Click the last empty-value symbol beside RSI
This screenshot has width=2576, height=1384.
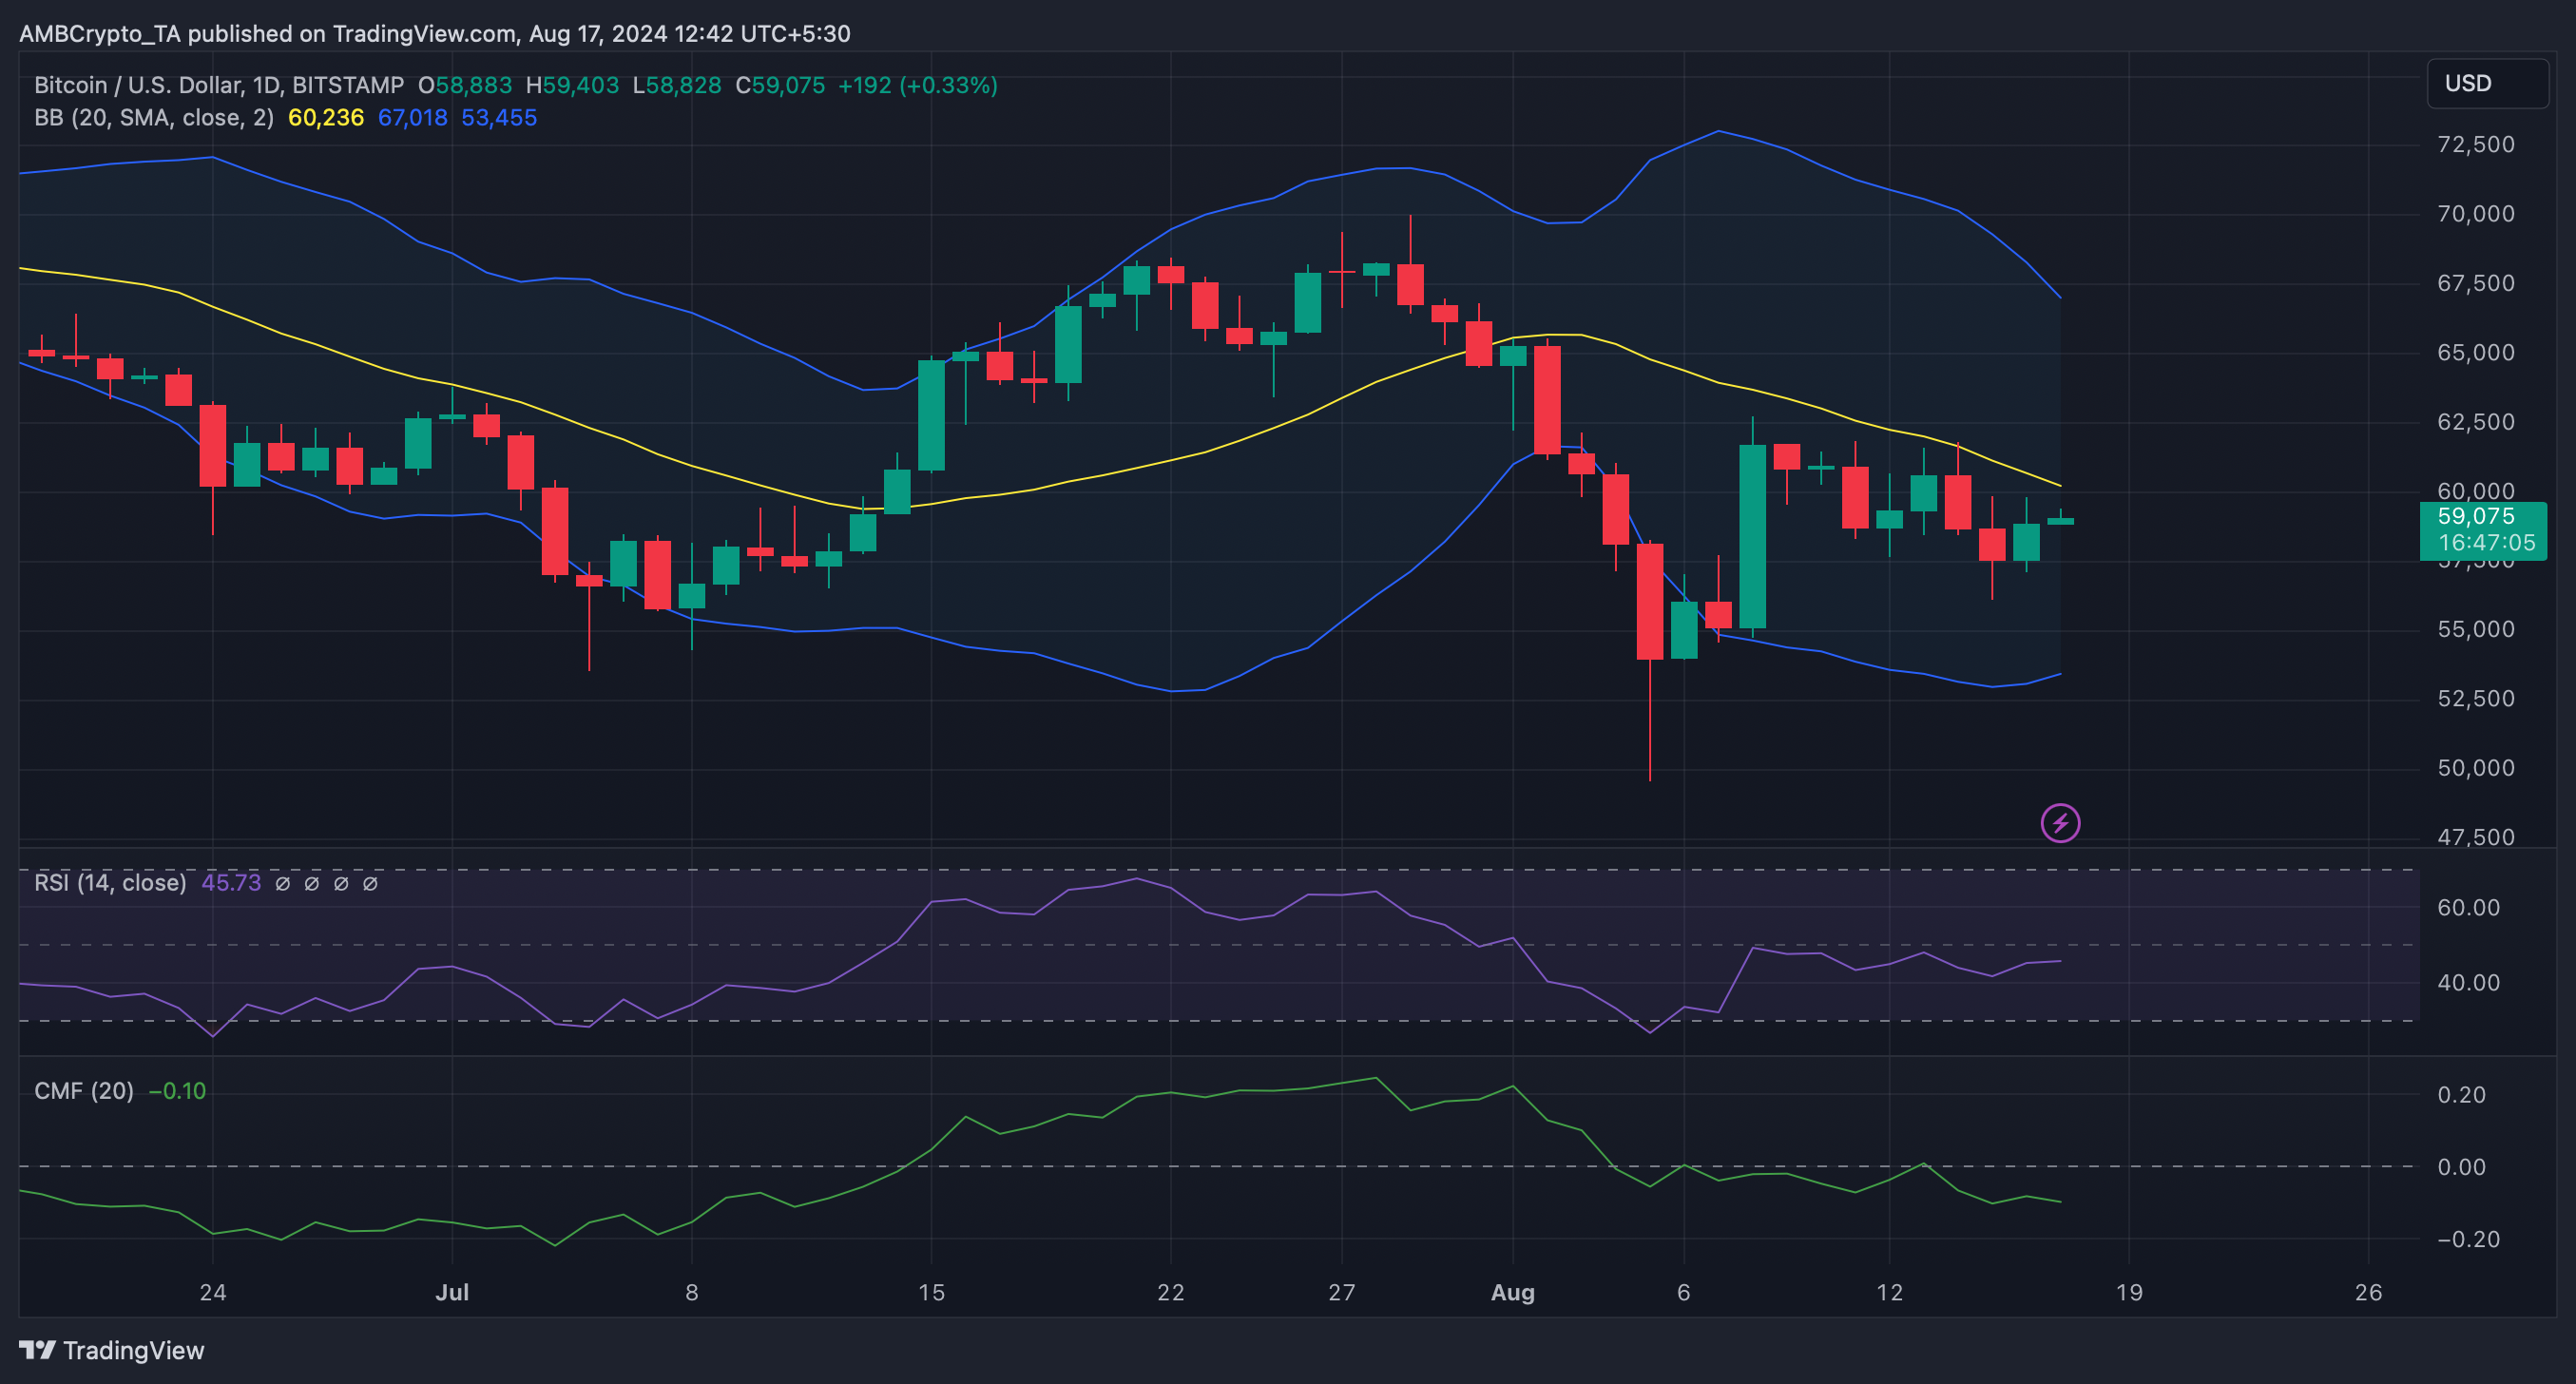click(x=370, y=883)
